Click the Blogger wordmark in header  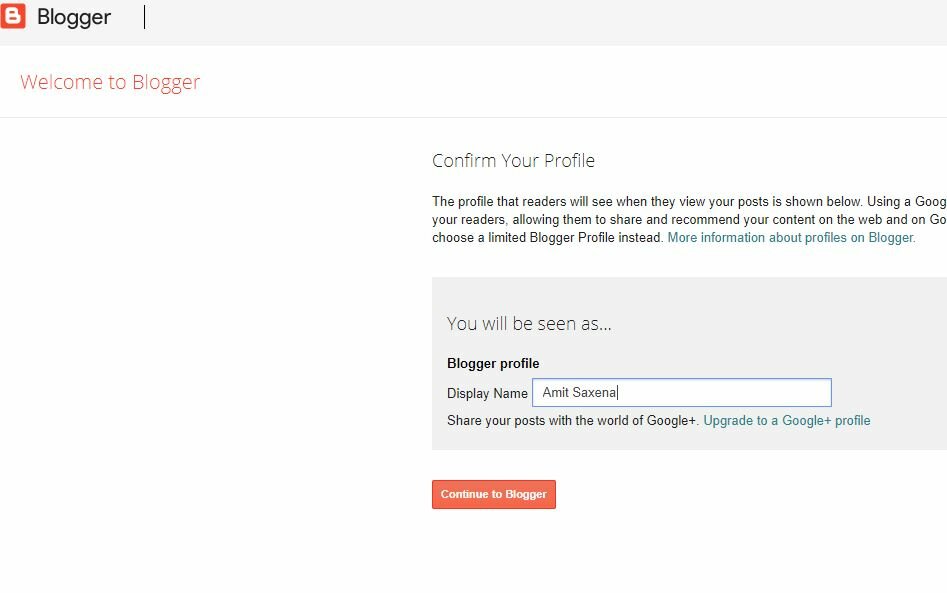pos(74,18)
